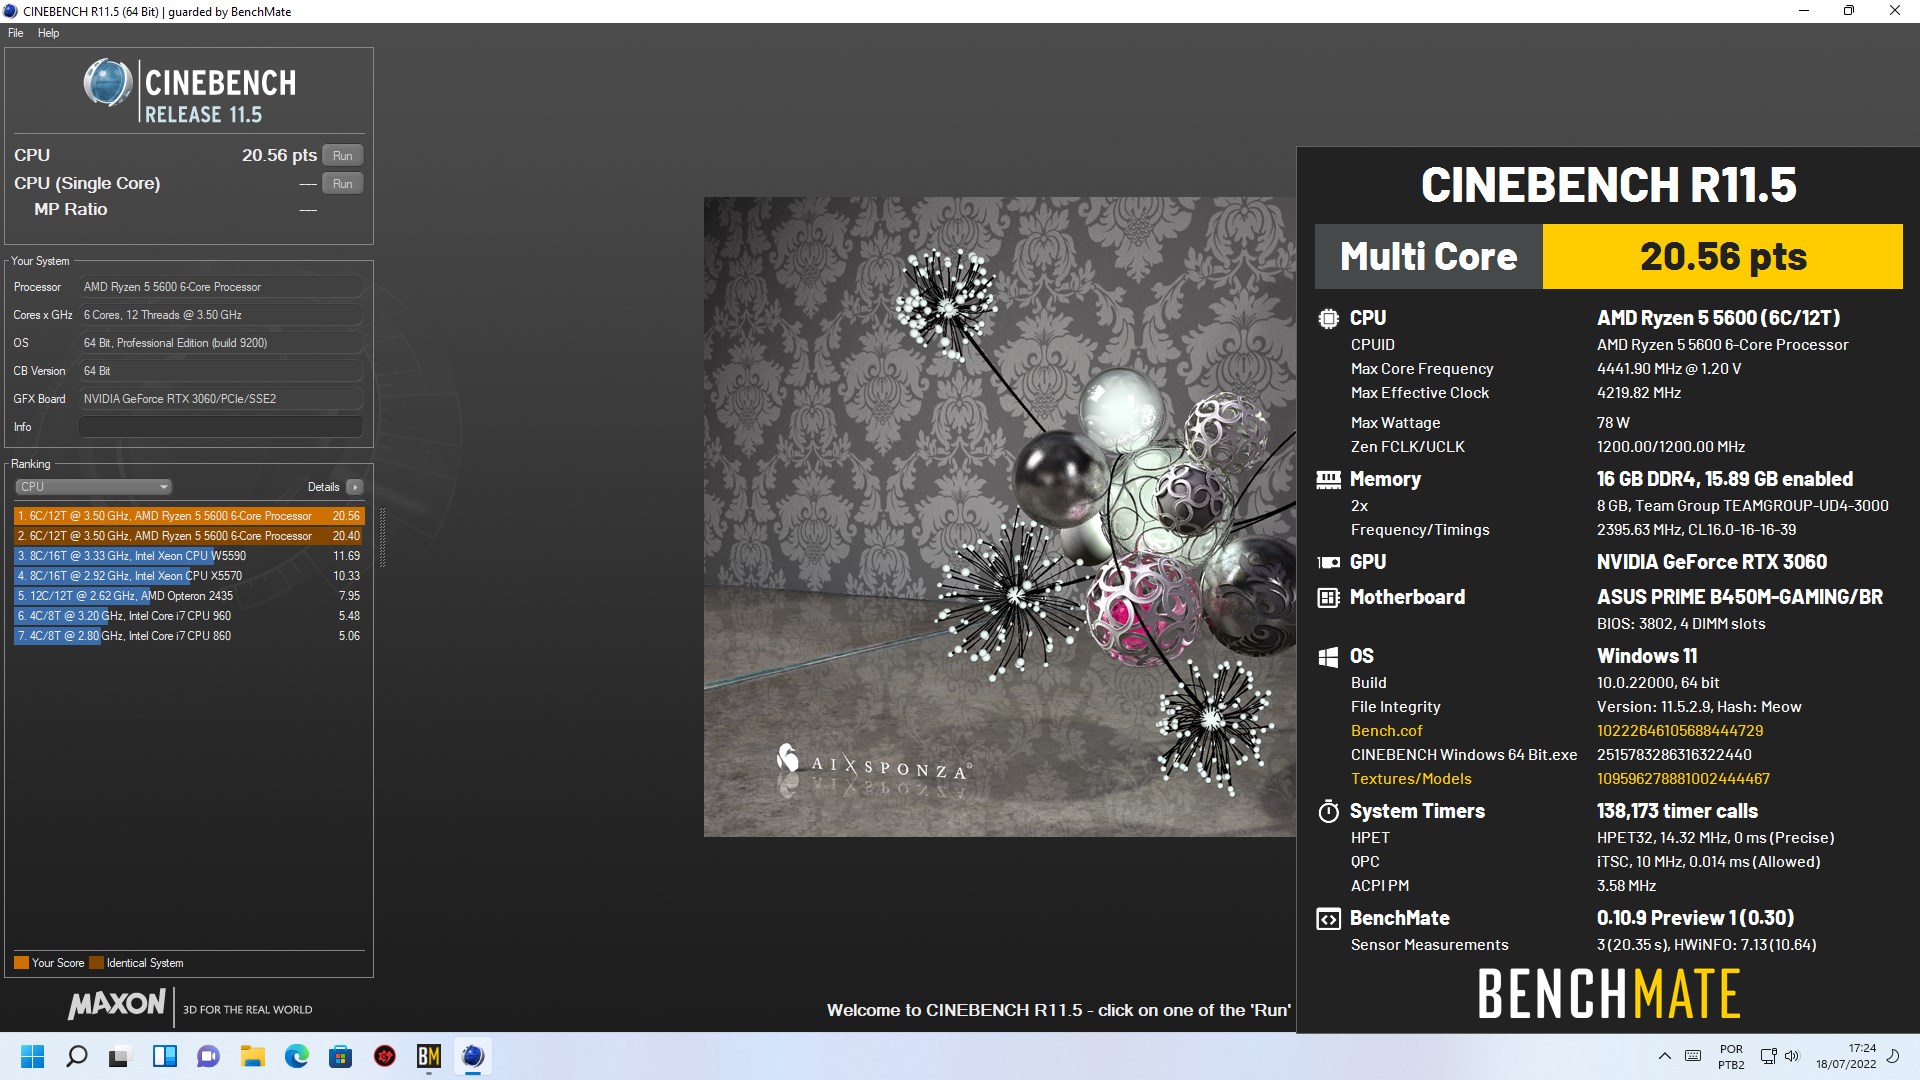
Task: Open Microsoft Store from taskbar
Action: click(x=341, y=1056)
